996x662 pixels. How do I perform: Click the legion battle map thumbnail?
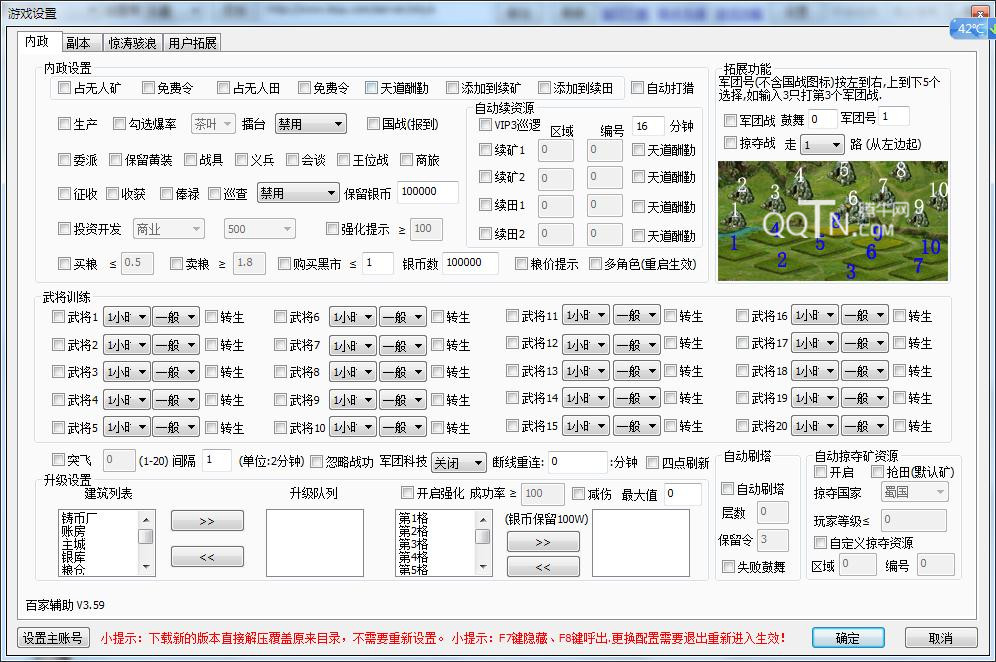pos(833,221)
